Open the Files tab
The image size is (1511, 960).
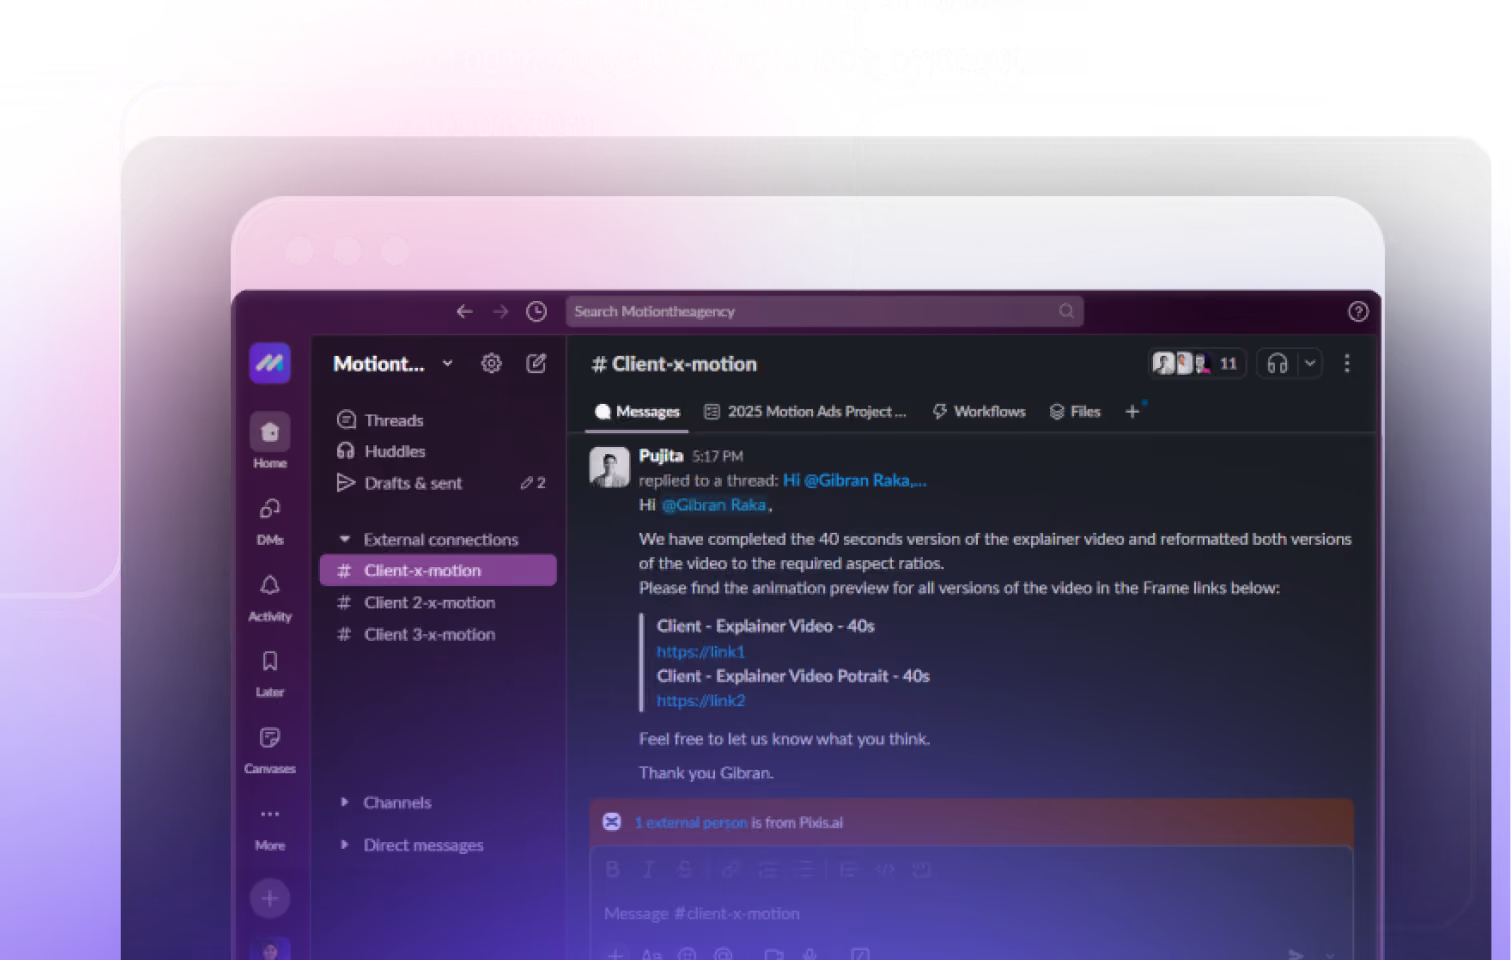[x=1075, y=412]
